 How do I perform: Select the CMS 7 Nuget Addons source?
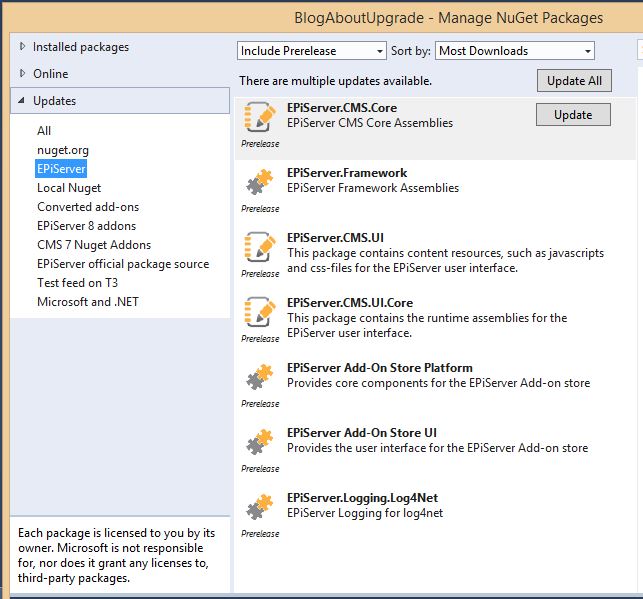tap(94, 245)
